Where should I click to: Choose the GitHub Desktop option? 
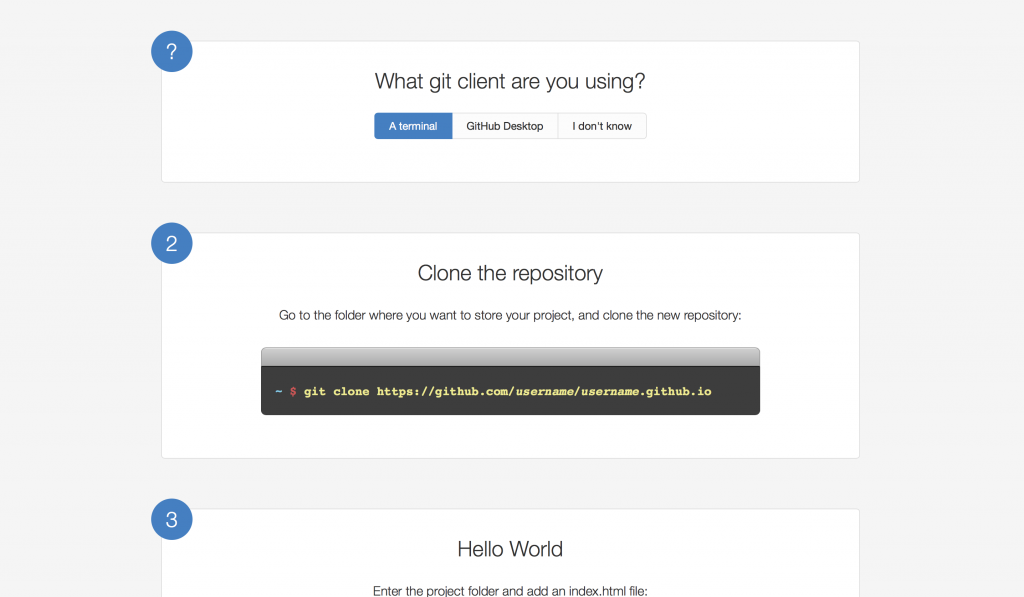tap(505, 126)
